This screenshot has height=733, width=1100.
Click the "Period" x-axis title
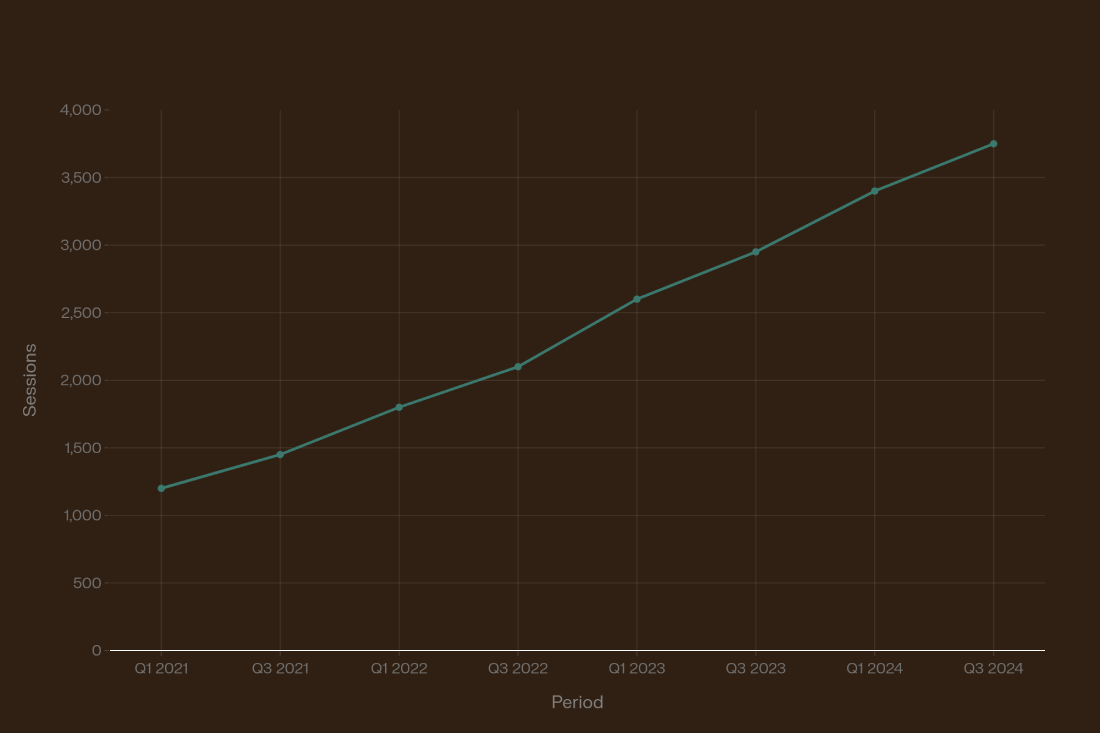coord(577,702)
